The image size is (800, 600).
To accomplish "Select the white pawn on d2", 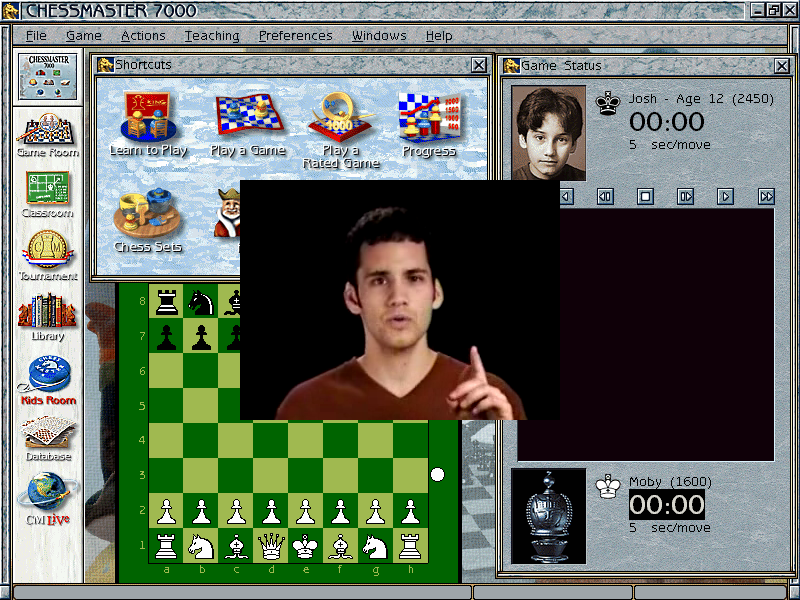I will tap(271, 510).
